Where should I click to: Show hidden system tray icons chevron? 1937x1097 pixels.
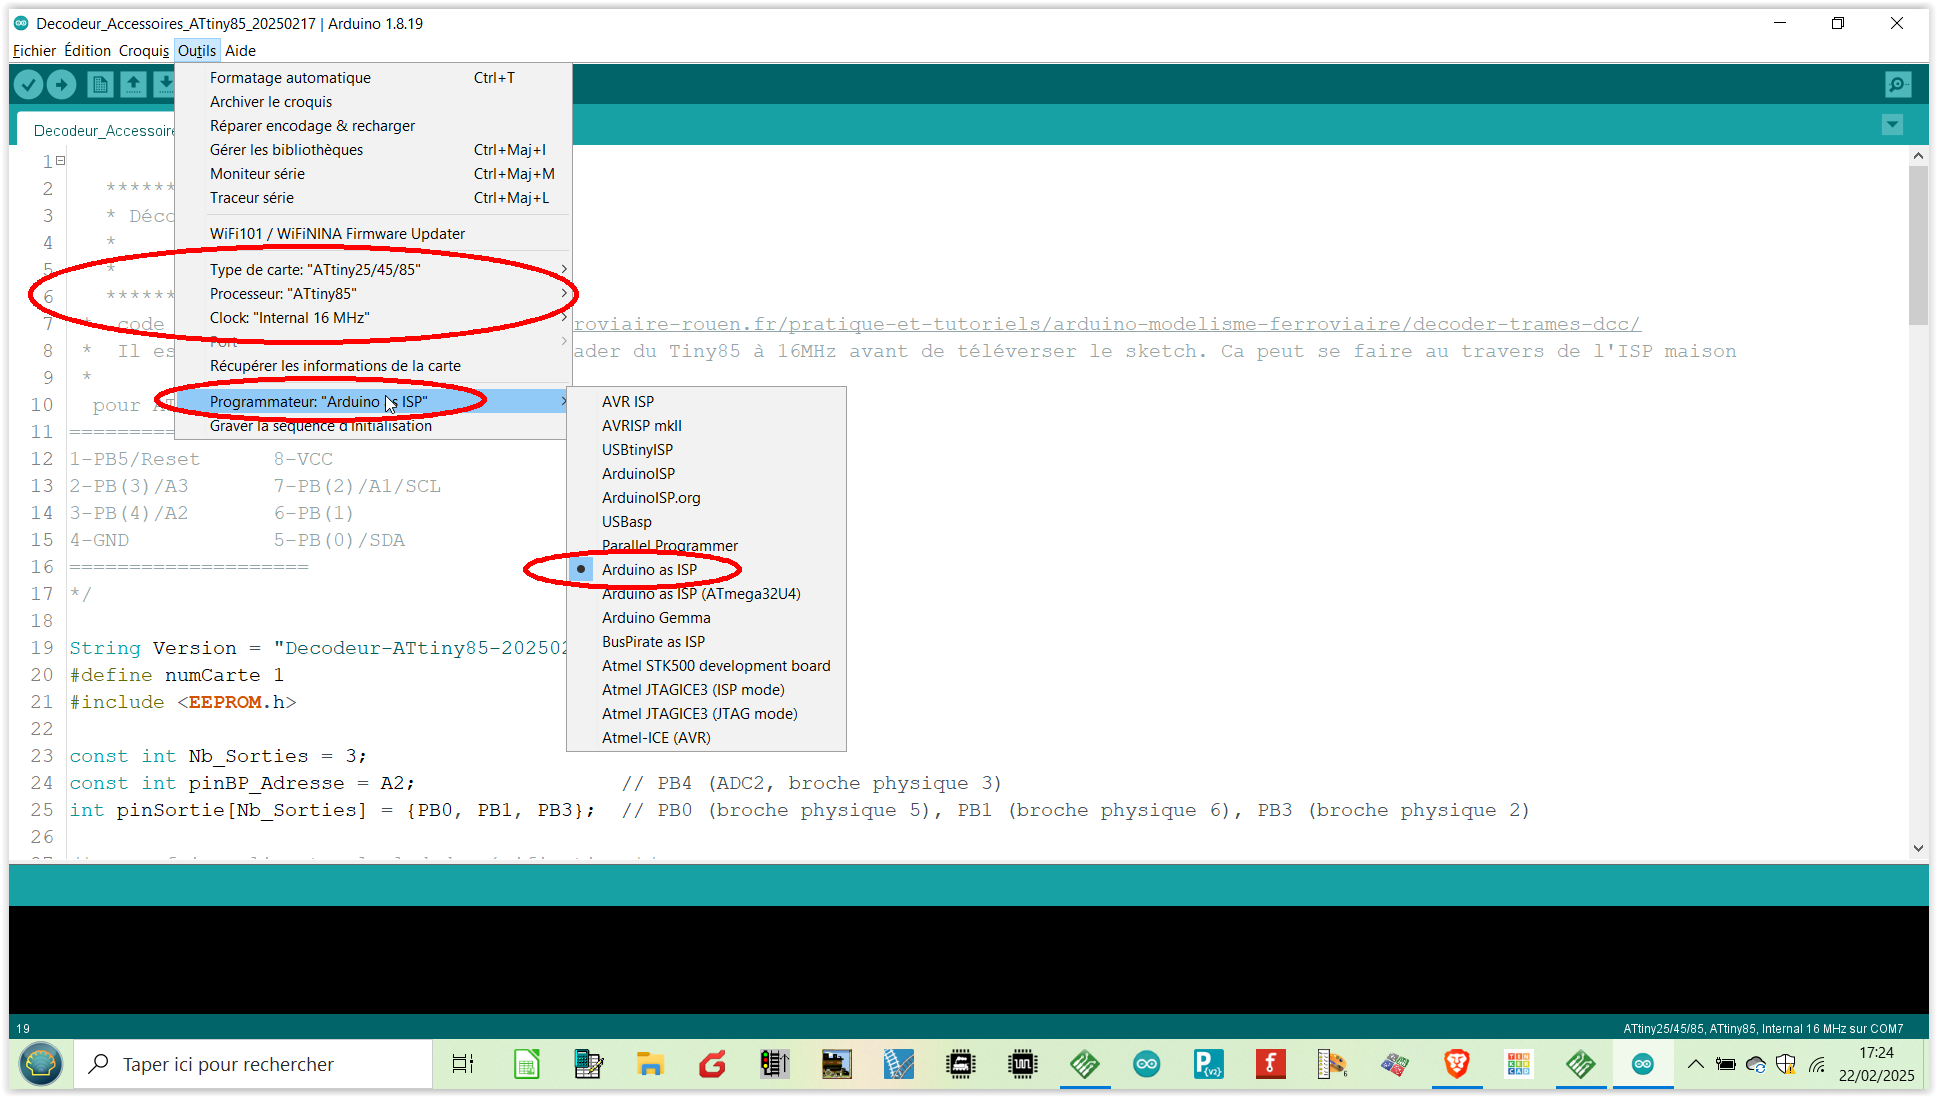[x=1695, y=1064]
